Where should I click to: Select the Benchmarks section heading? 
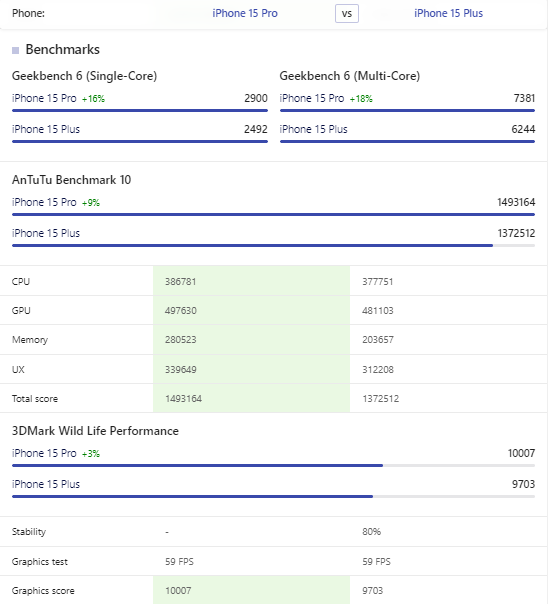pos(62,50)
